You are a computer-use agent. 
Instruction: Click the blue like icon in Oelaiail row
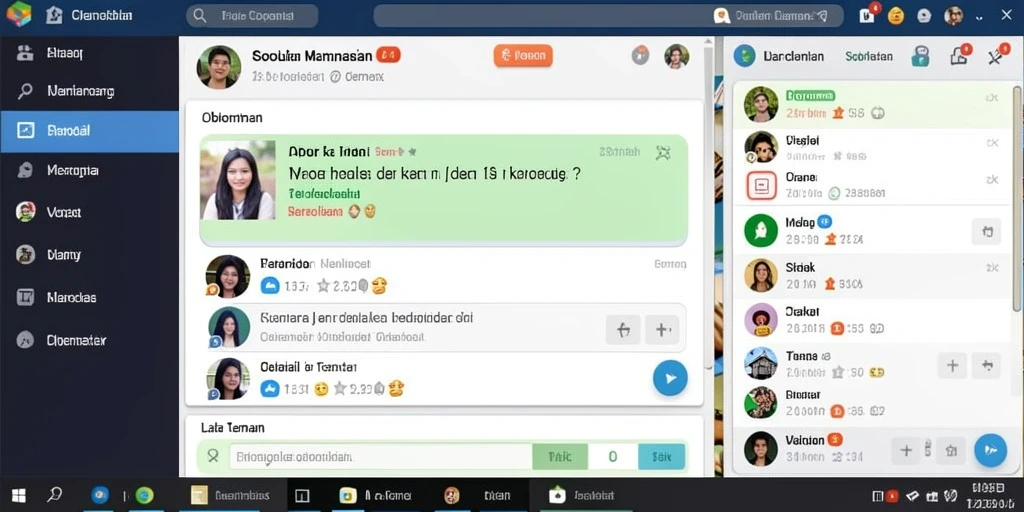pos(270,389)
